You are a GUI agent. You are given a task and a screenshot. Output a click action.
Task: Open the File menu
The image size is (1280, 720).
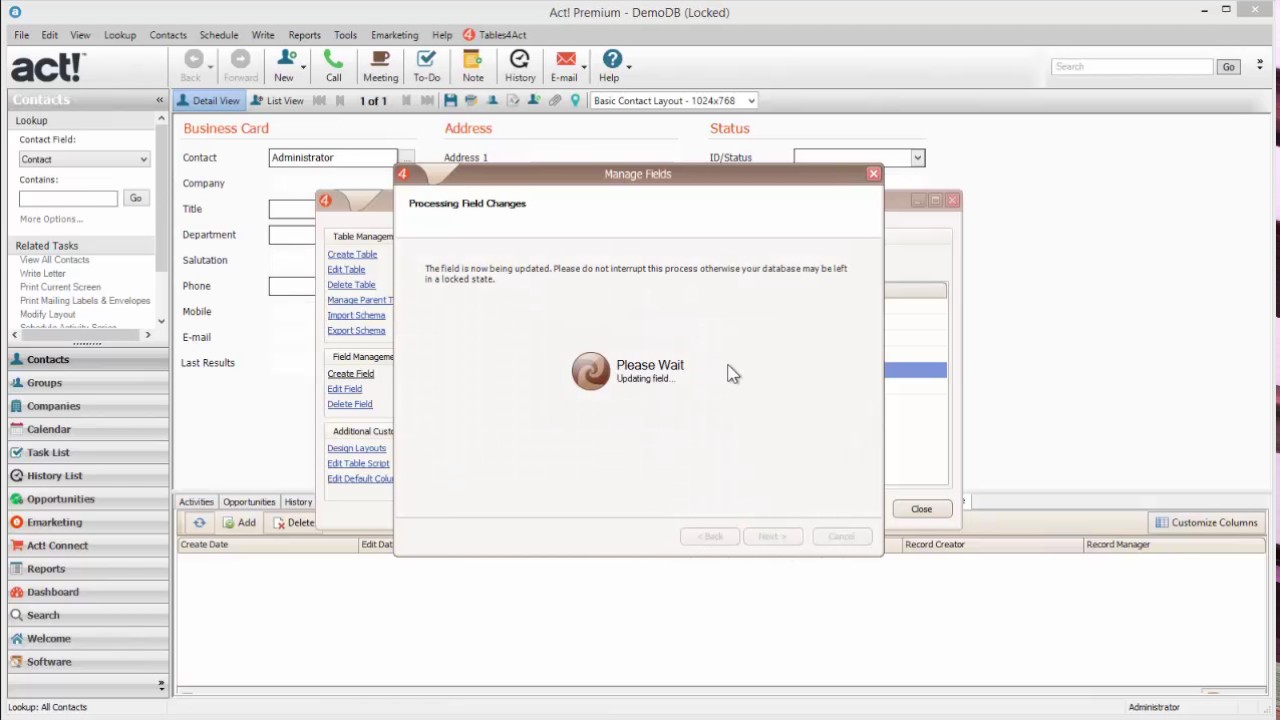pyautogui.click(x=21, y=35)
